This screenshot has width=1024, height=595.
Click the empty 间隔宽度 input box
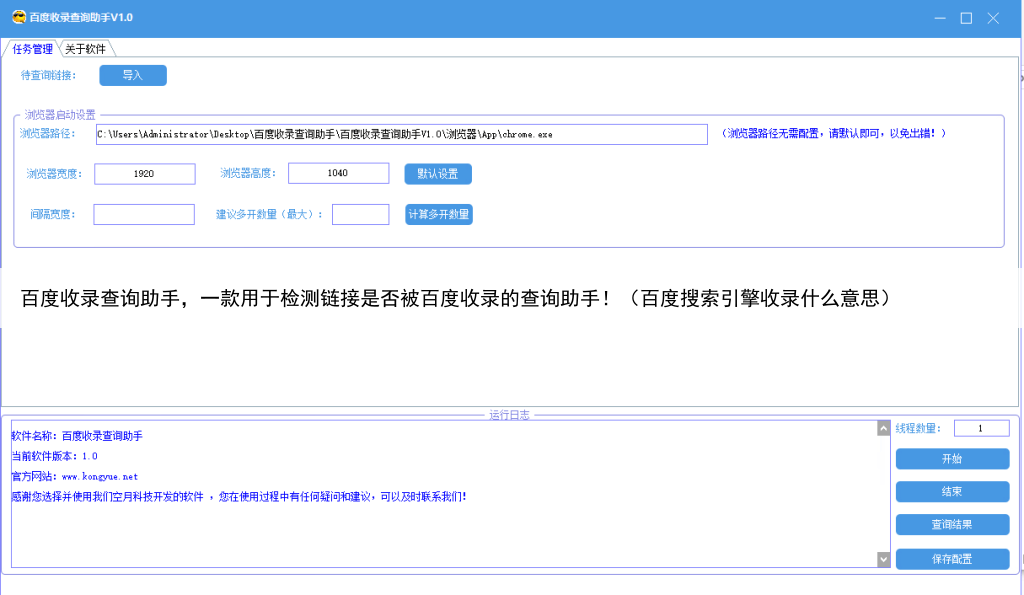coord(144,215)
